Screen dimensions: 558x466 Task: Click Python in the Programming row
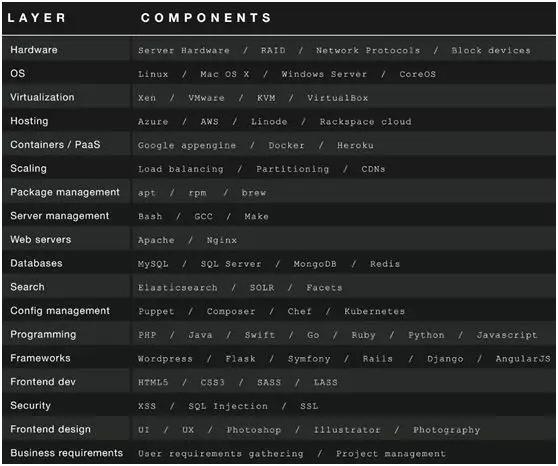426,335
